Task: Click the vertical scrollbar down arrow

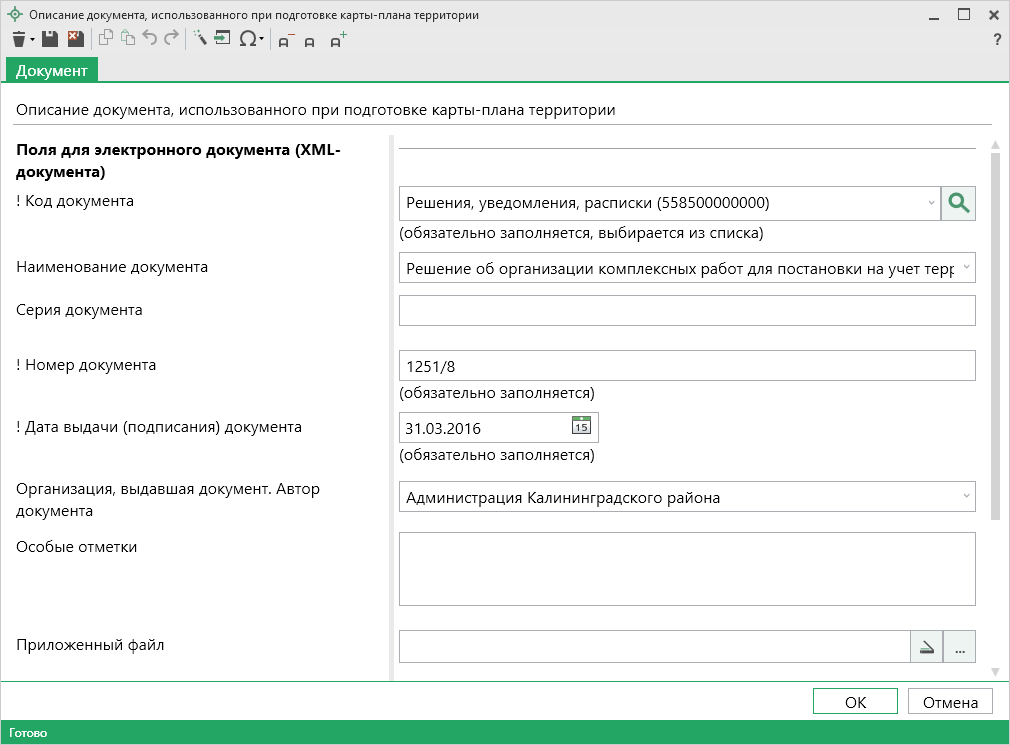Action: 995,671
